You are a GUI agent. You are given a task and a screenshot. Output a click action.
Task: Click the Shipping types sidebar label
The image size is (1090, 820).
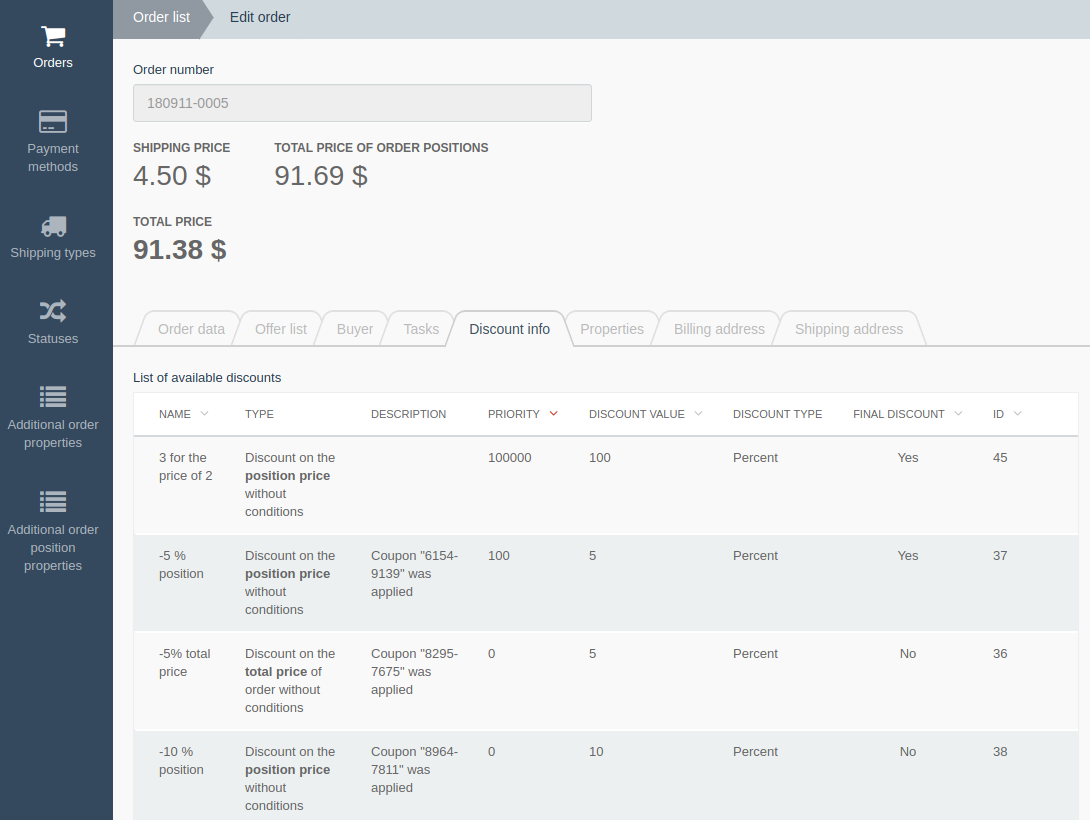pos(53,253)
